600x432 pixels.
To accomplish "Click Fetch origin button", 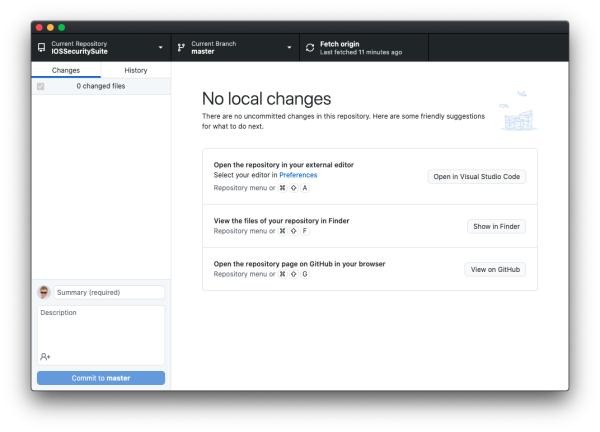I will coord(364,47).
